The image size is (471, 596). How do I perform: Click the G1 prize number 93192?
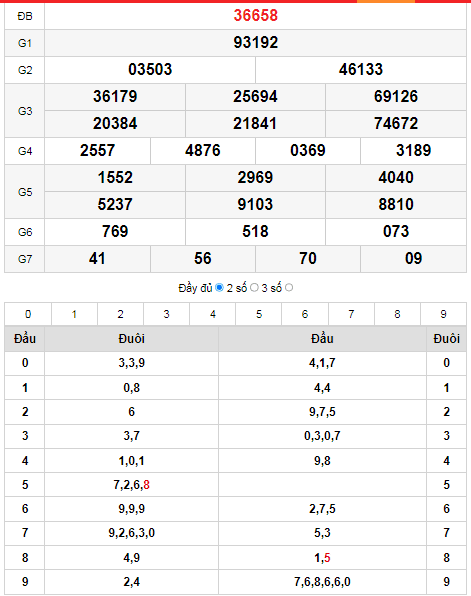point(255,43)
